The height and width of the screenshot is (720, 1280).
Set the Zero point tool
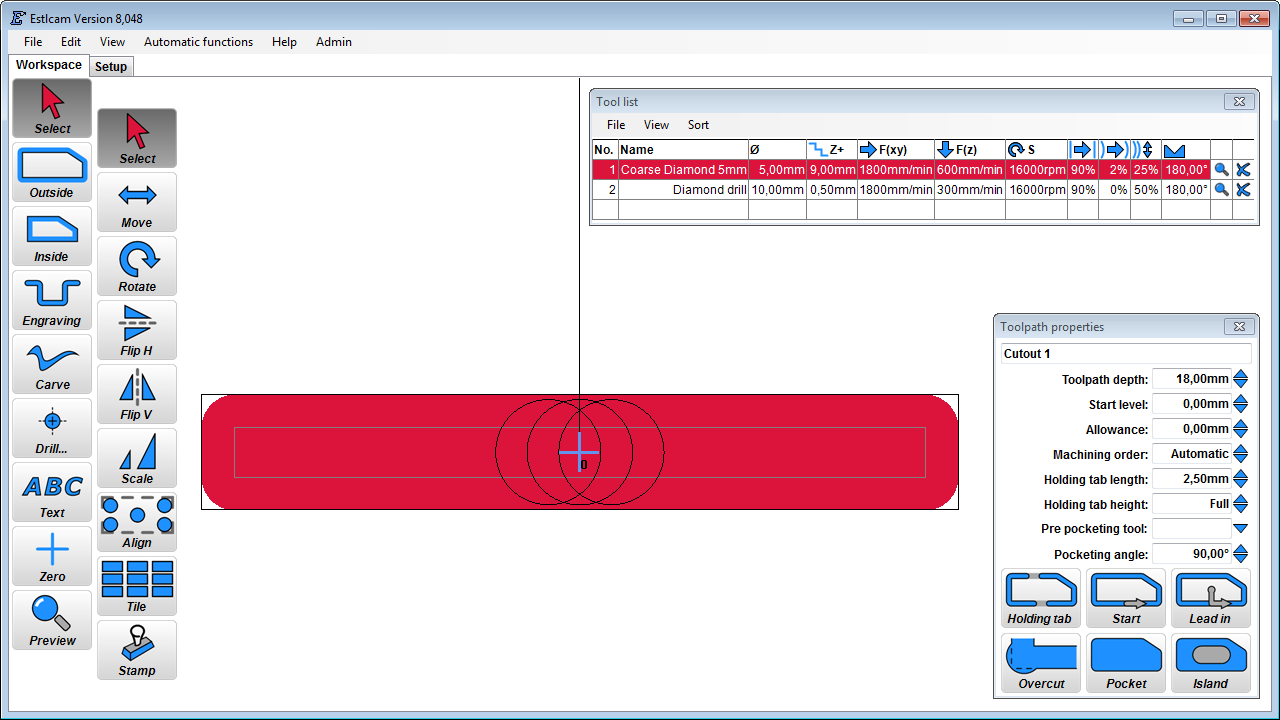(x=52, y=556)
